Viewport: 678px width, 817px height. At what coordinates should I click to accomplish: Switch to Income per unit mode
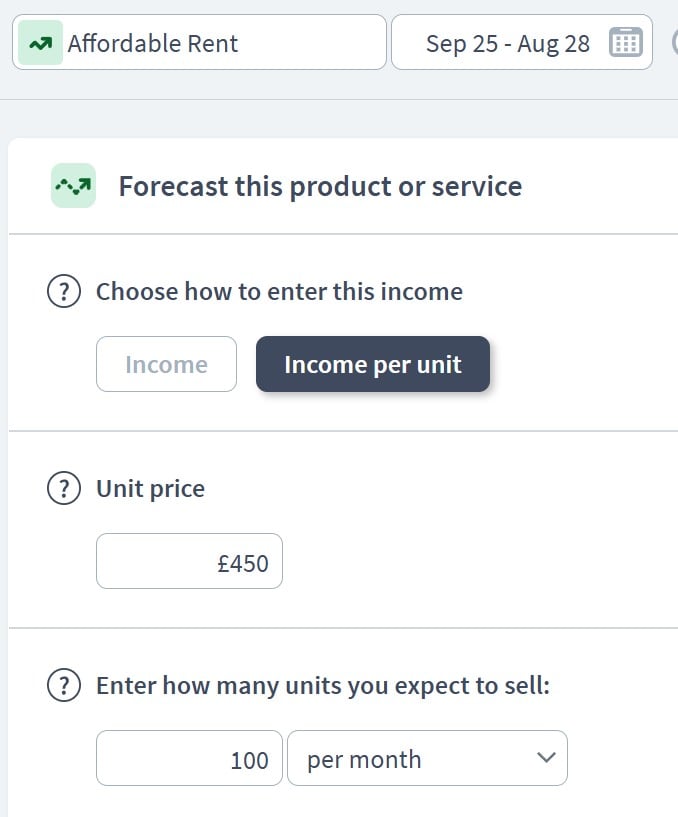point(372,364)
